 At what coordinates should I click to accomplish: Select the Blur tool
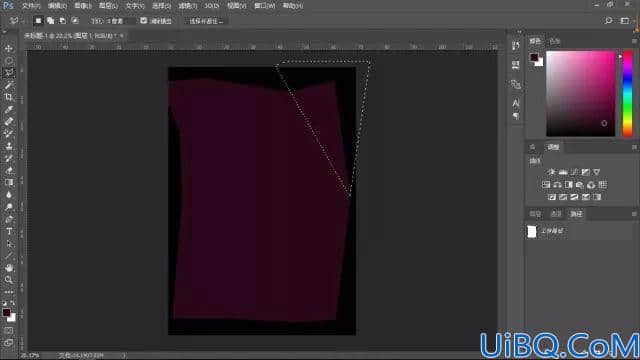point(9,195)
